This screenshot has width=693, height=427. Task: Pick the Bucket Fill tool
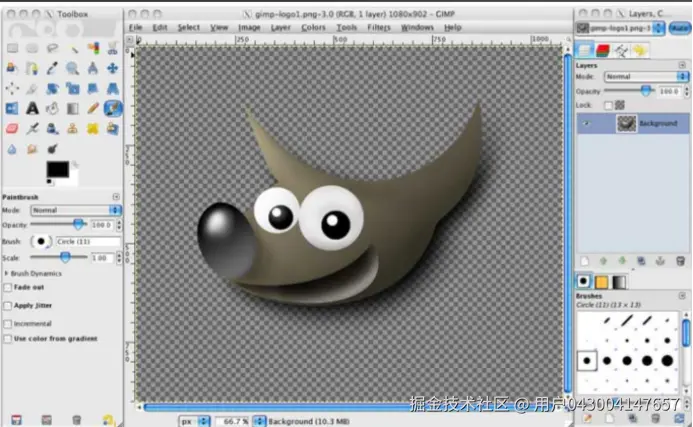coord(52,108)
